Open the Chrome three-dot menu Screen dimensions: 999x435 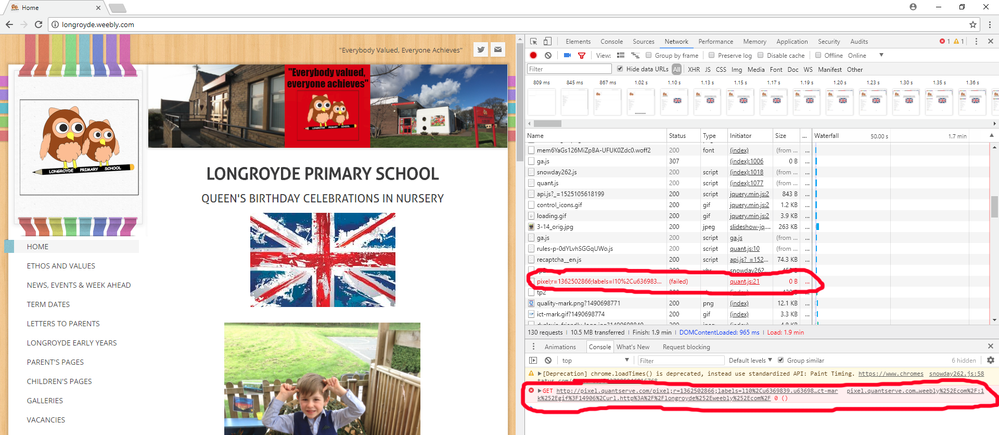click(990, 24)
